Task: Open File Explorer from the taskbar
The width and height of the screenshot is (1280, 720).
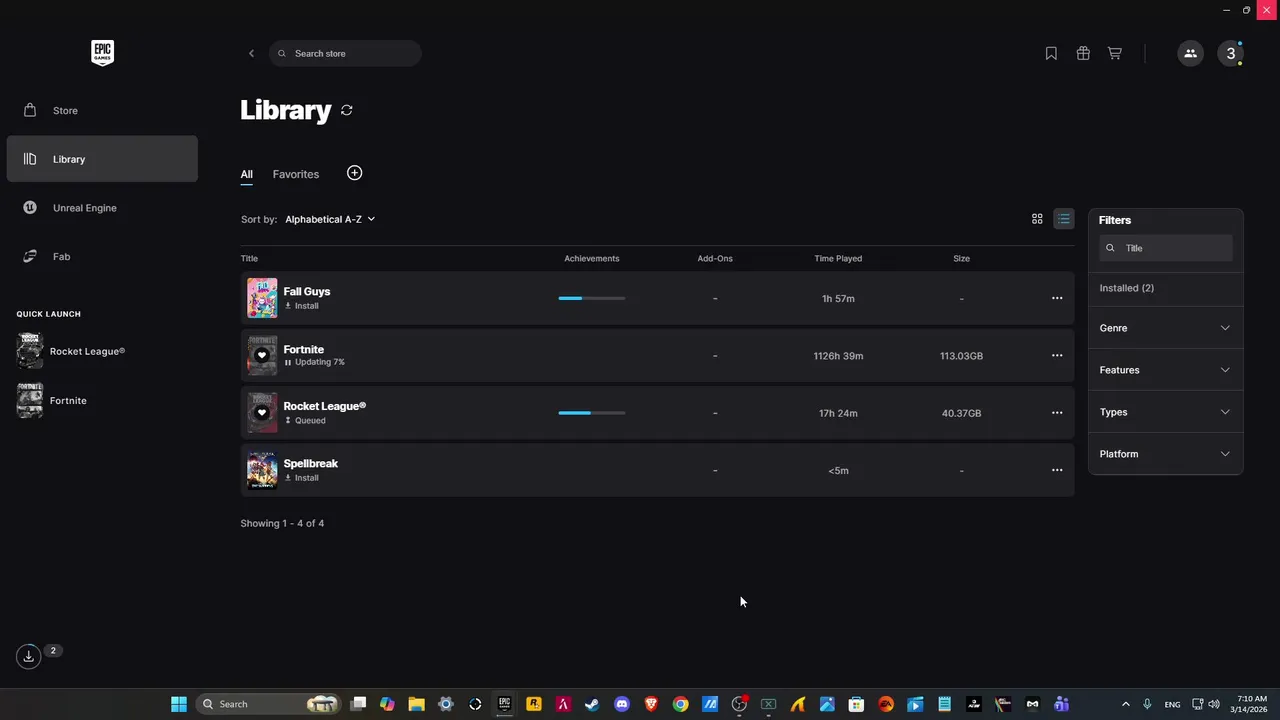Action: tap(417, 704)
